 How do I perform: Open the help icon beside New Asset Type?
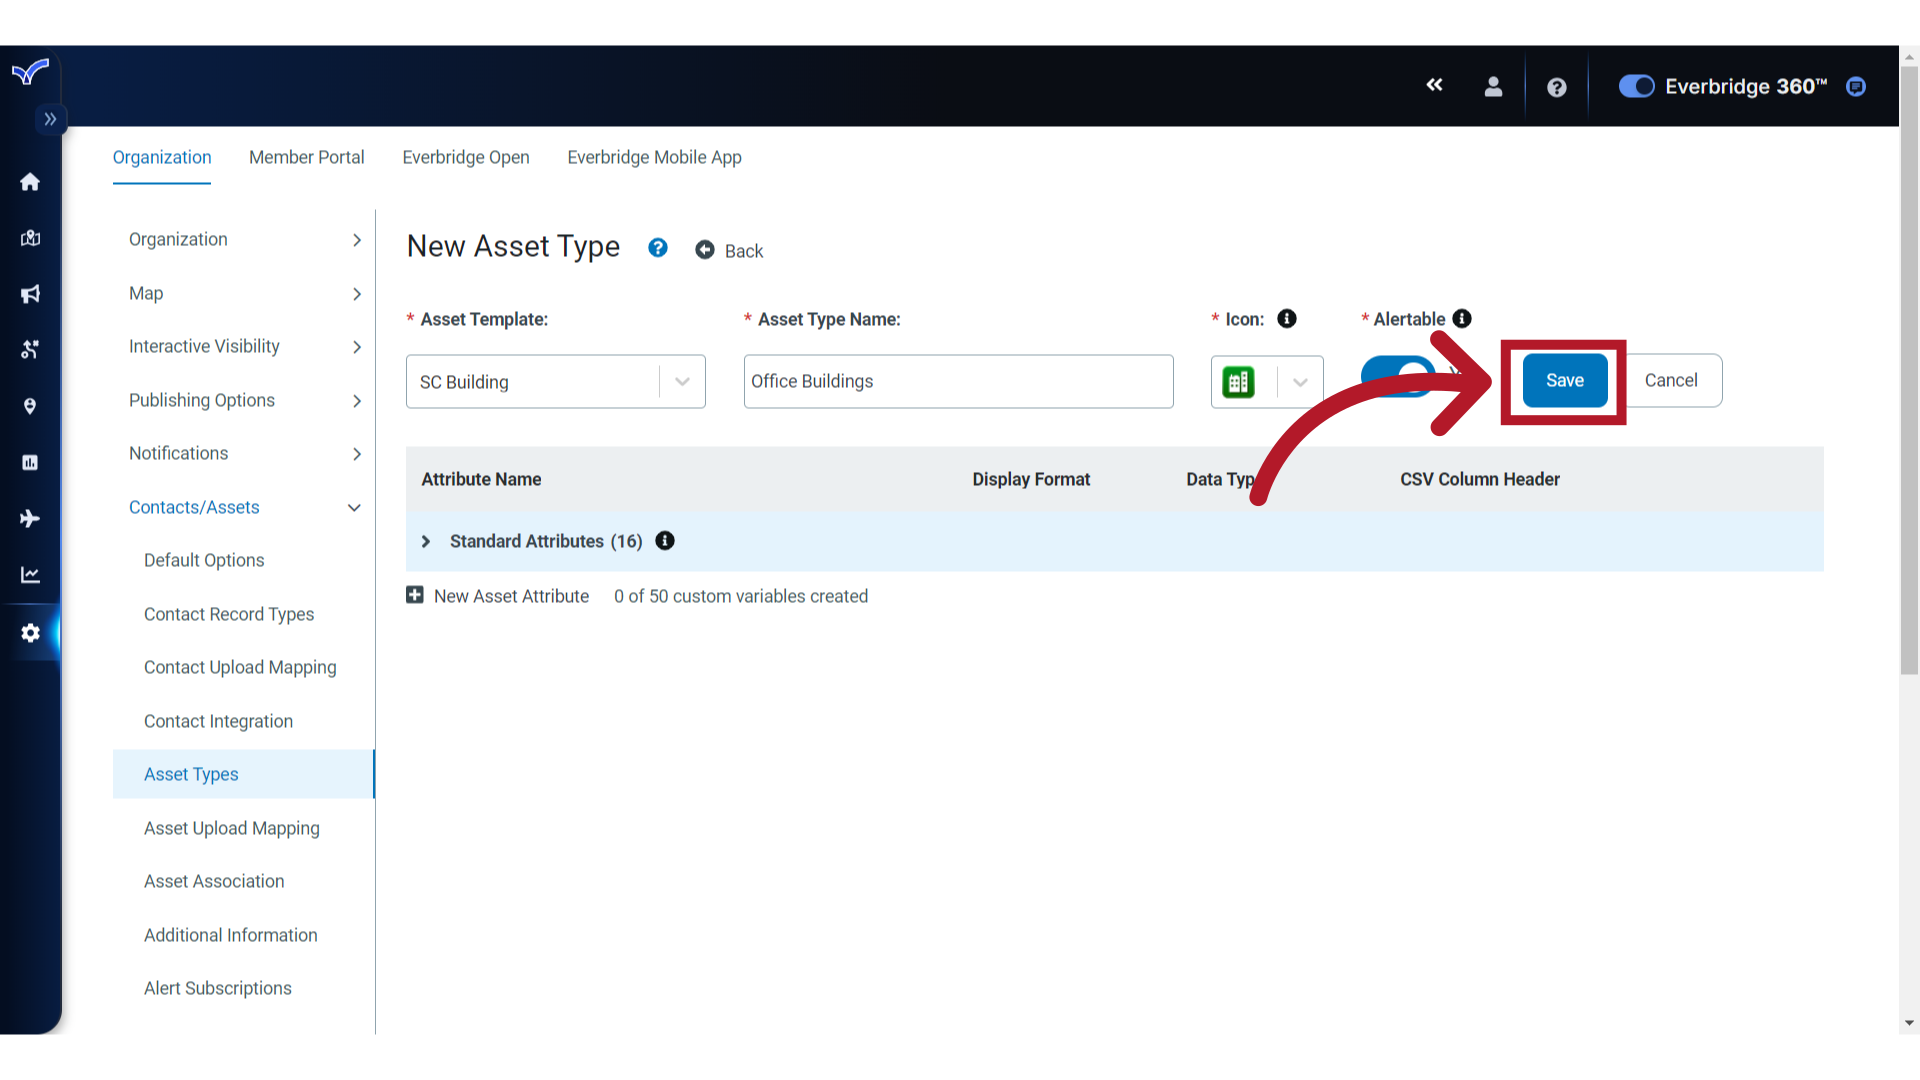(x=657, y=247)
